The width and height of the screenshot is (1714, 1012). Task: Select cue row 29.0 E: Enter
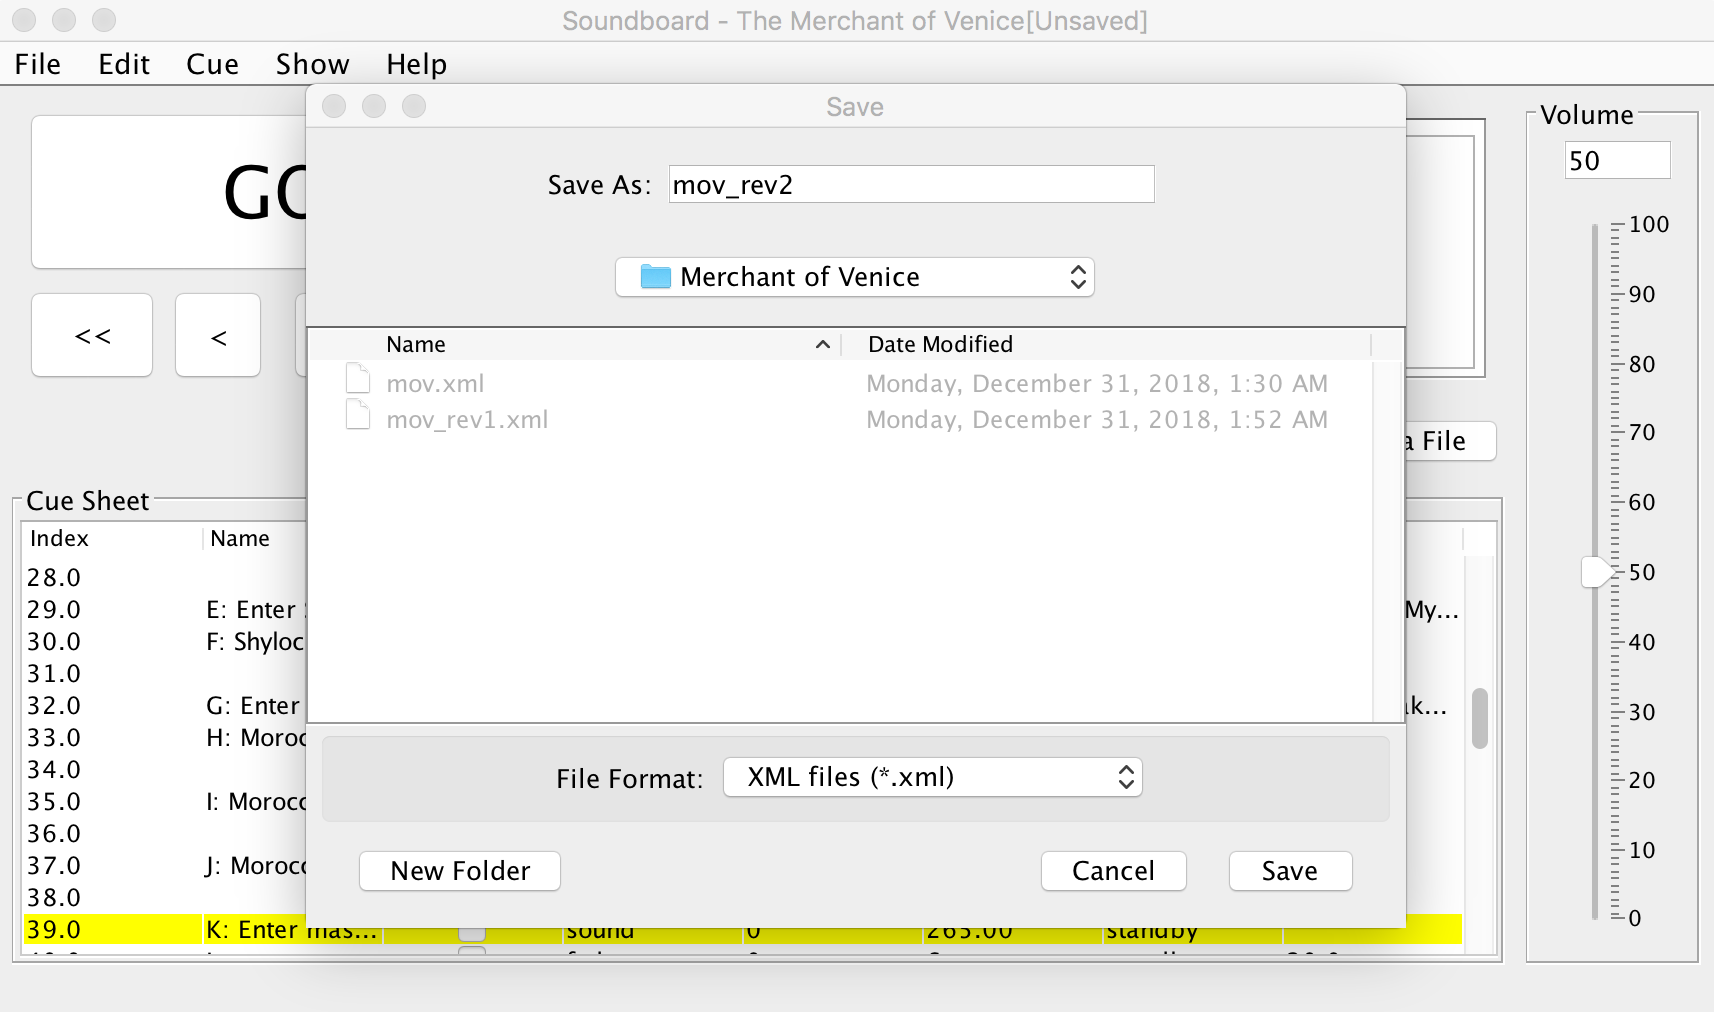[164, 610]
